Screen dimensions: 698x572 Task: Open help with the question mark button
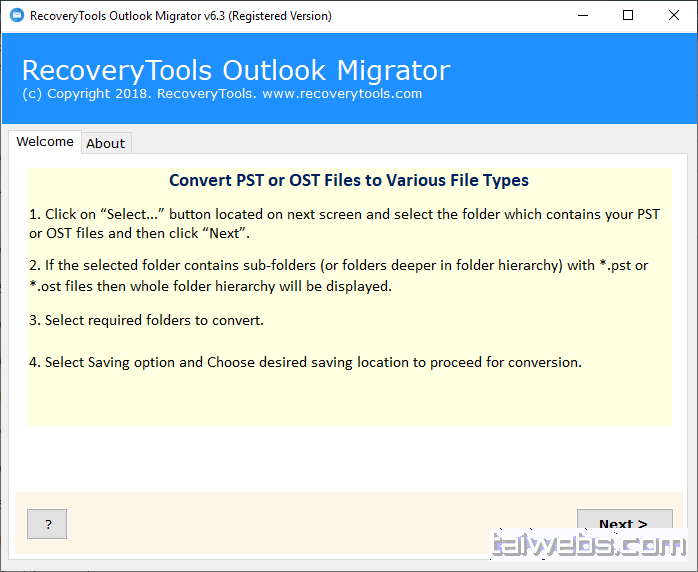click(x=47, y=523)
